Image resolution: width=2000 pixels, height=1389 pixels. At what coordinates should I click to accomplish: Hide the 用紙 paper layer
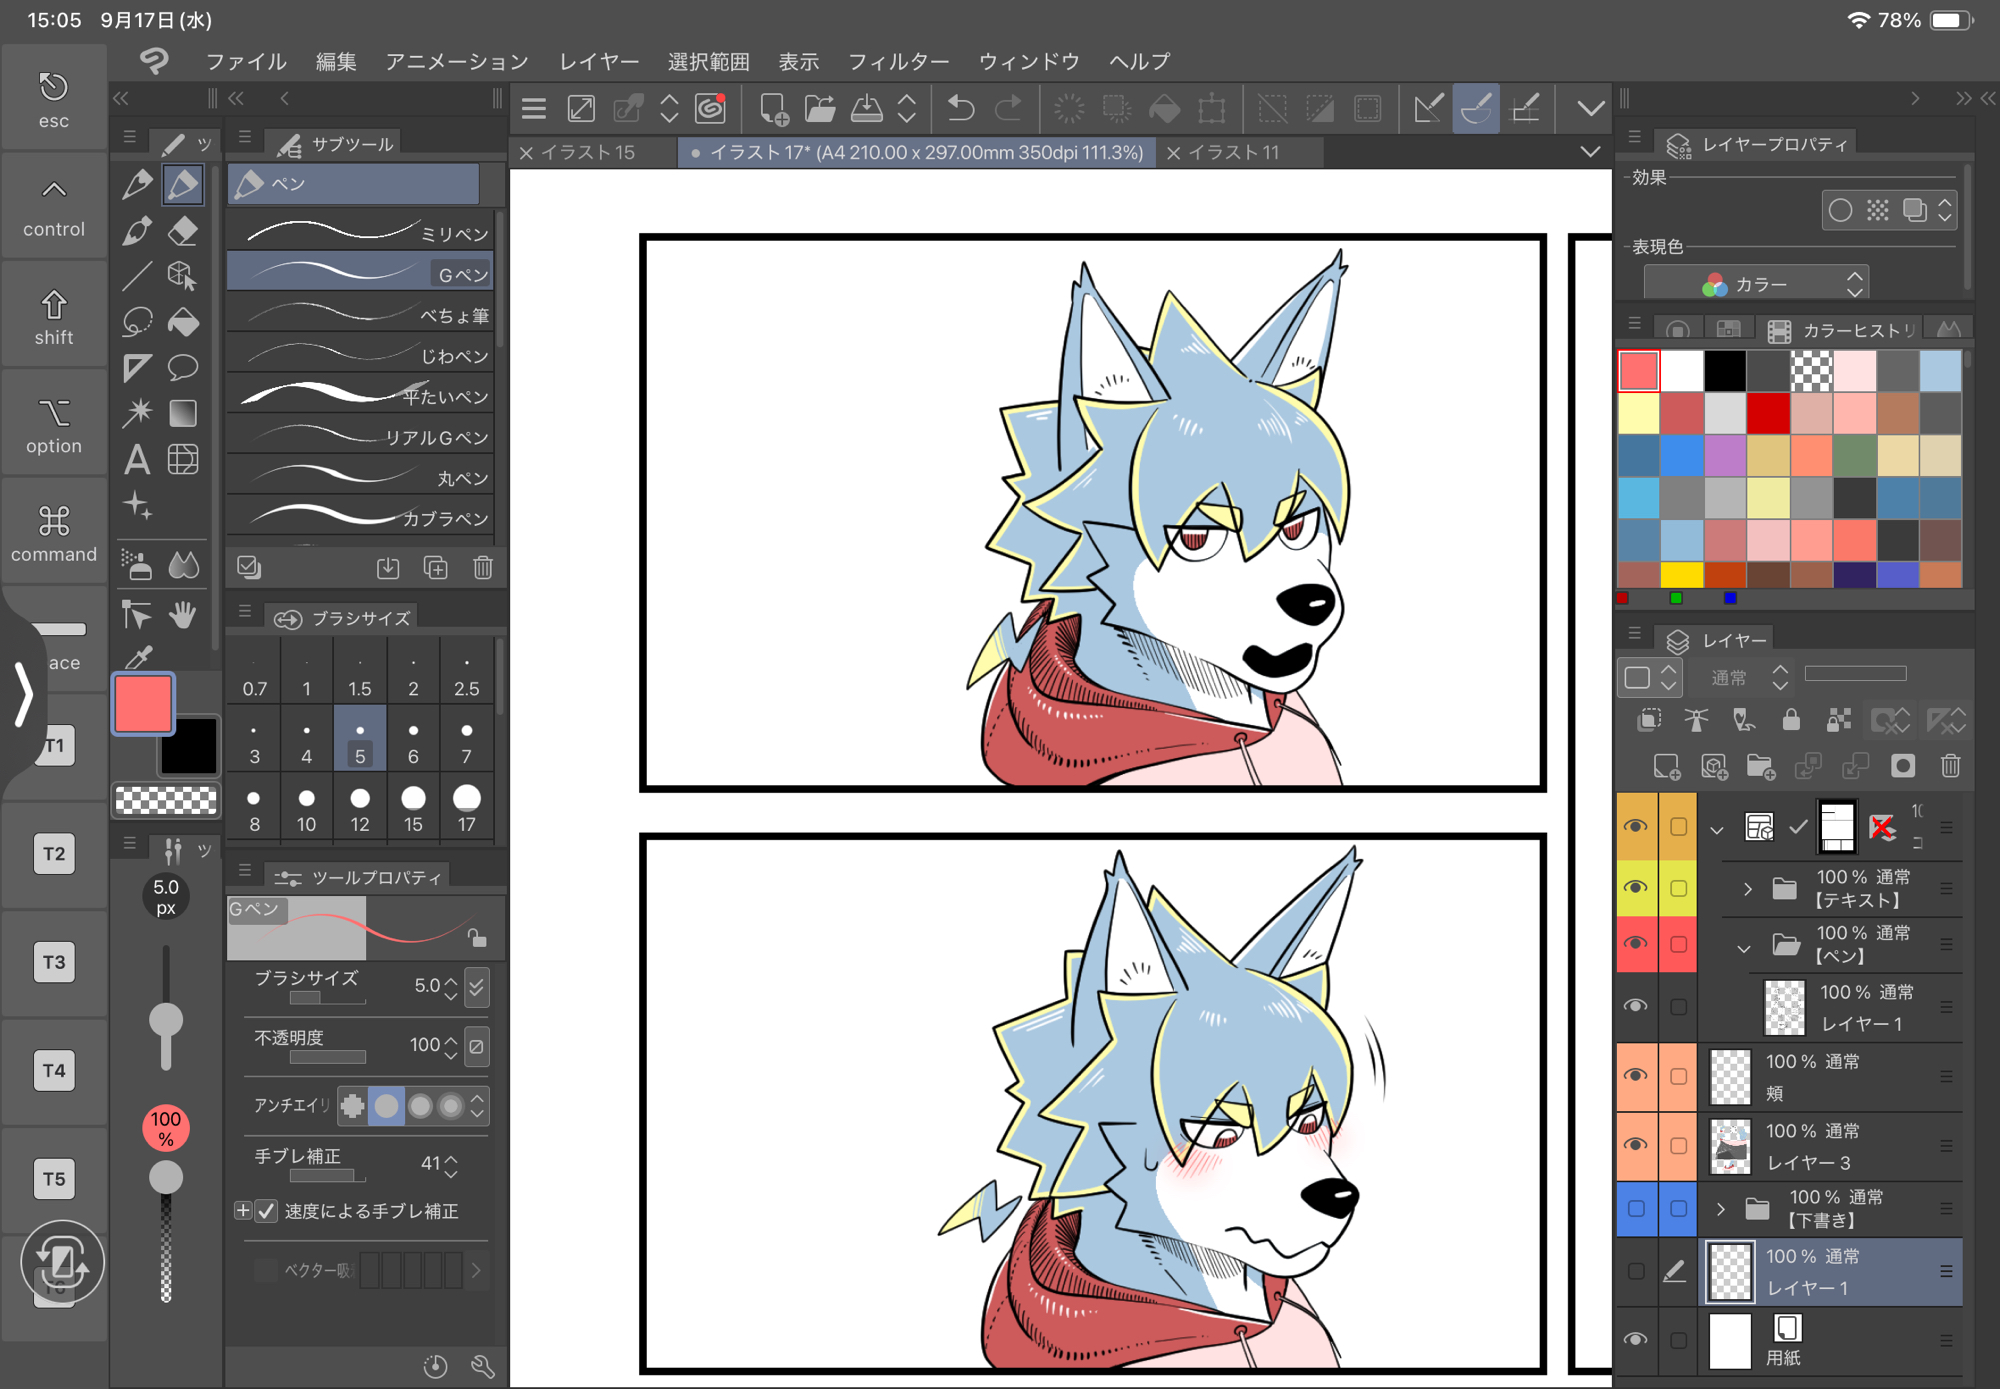[1636, 1339]
